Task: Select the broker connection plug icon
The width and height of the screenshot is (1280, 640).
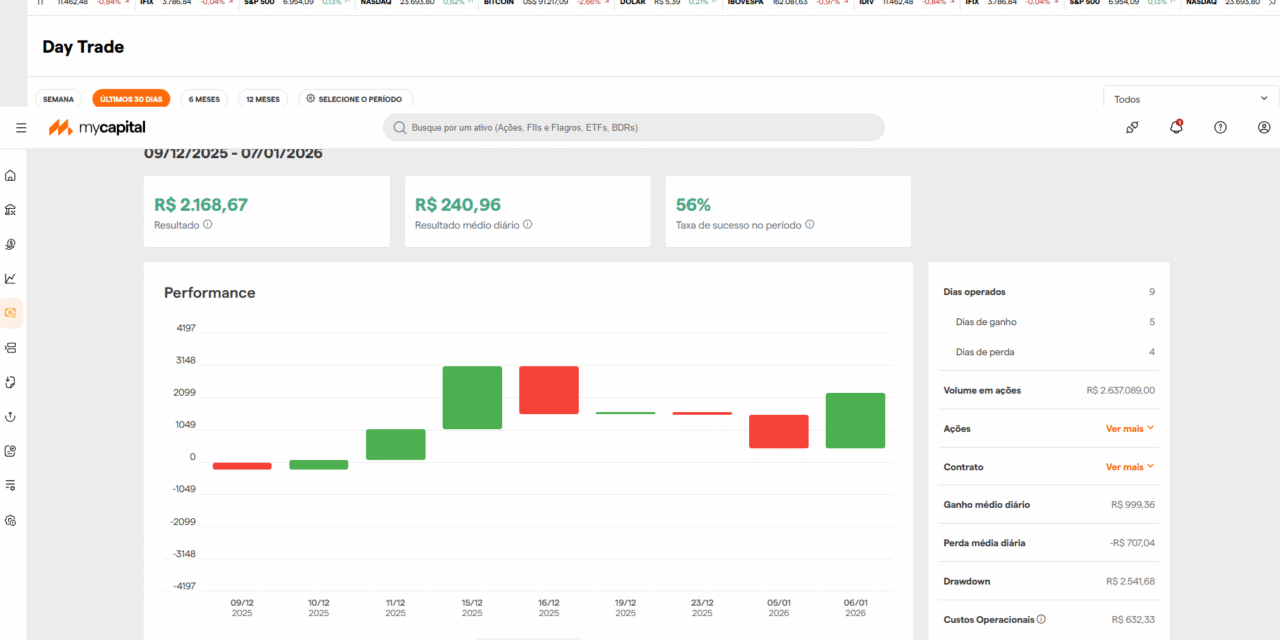Action: coord(1132,127)
